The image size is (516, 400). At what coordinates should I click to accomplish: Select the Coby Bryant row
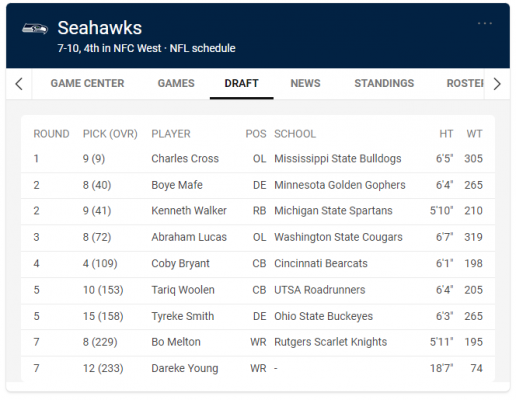point(258,264)
